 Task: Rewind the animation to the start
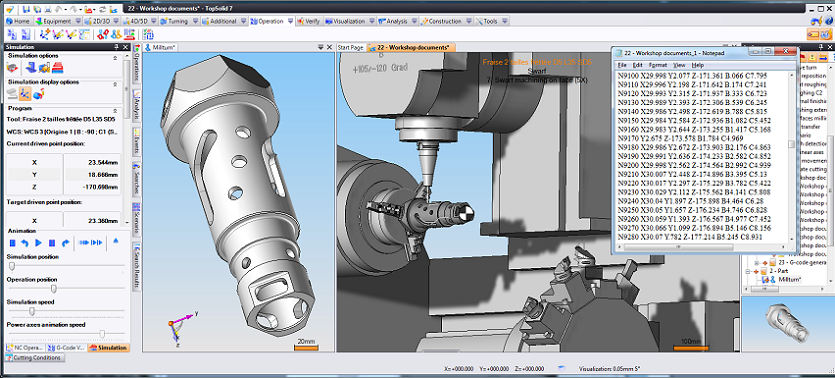coord(12,243)
